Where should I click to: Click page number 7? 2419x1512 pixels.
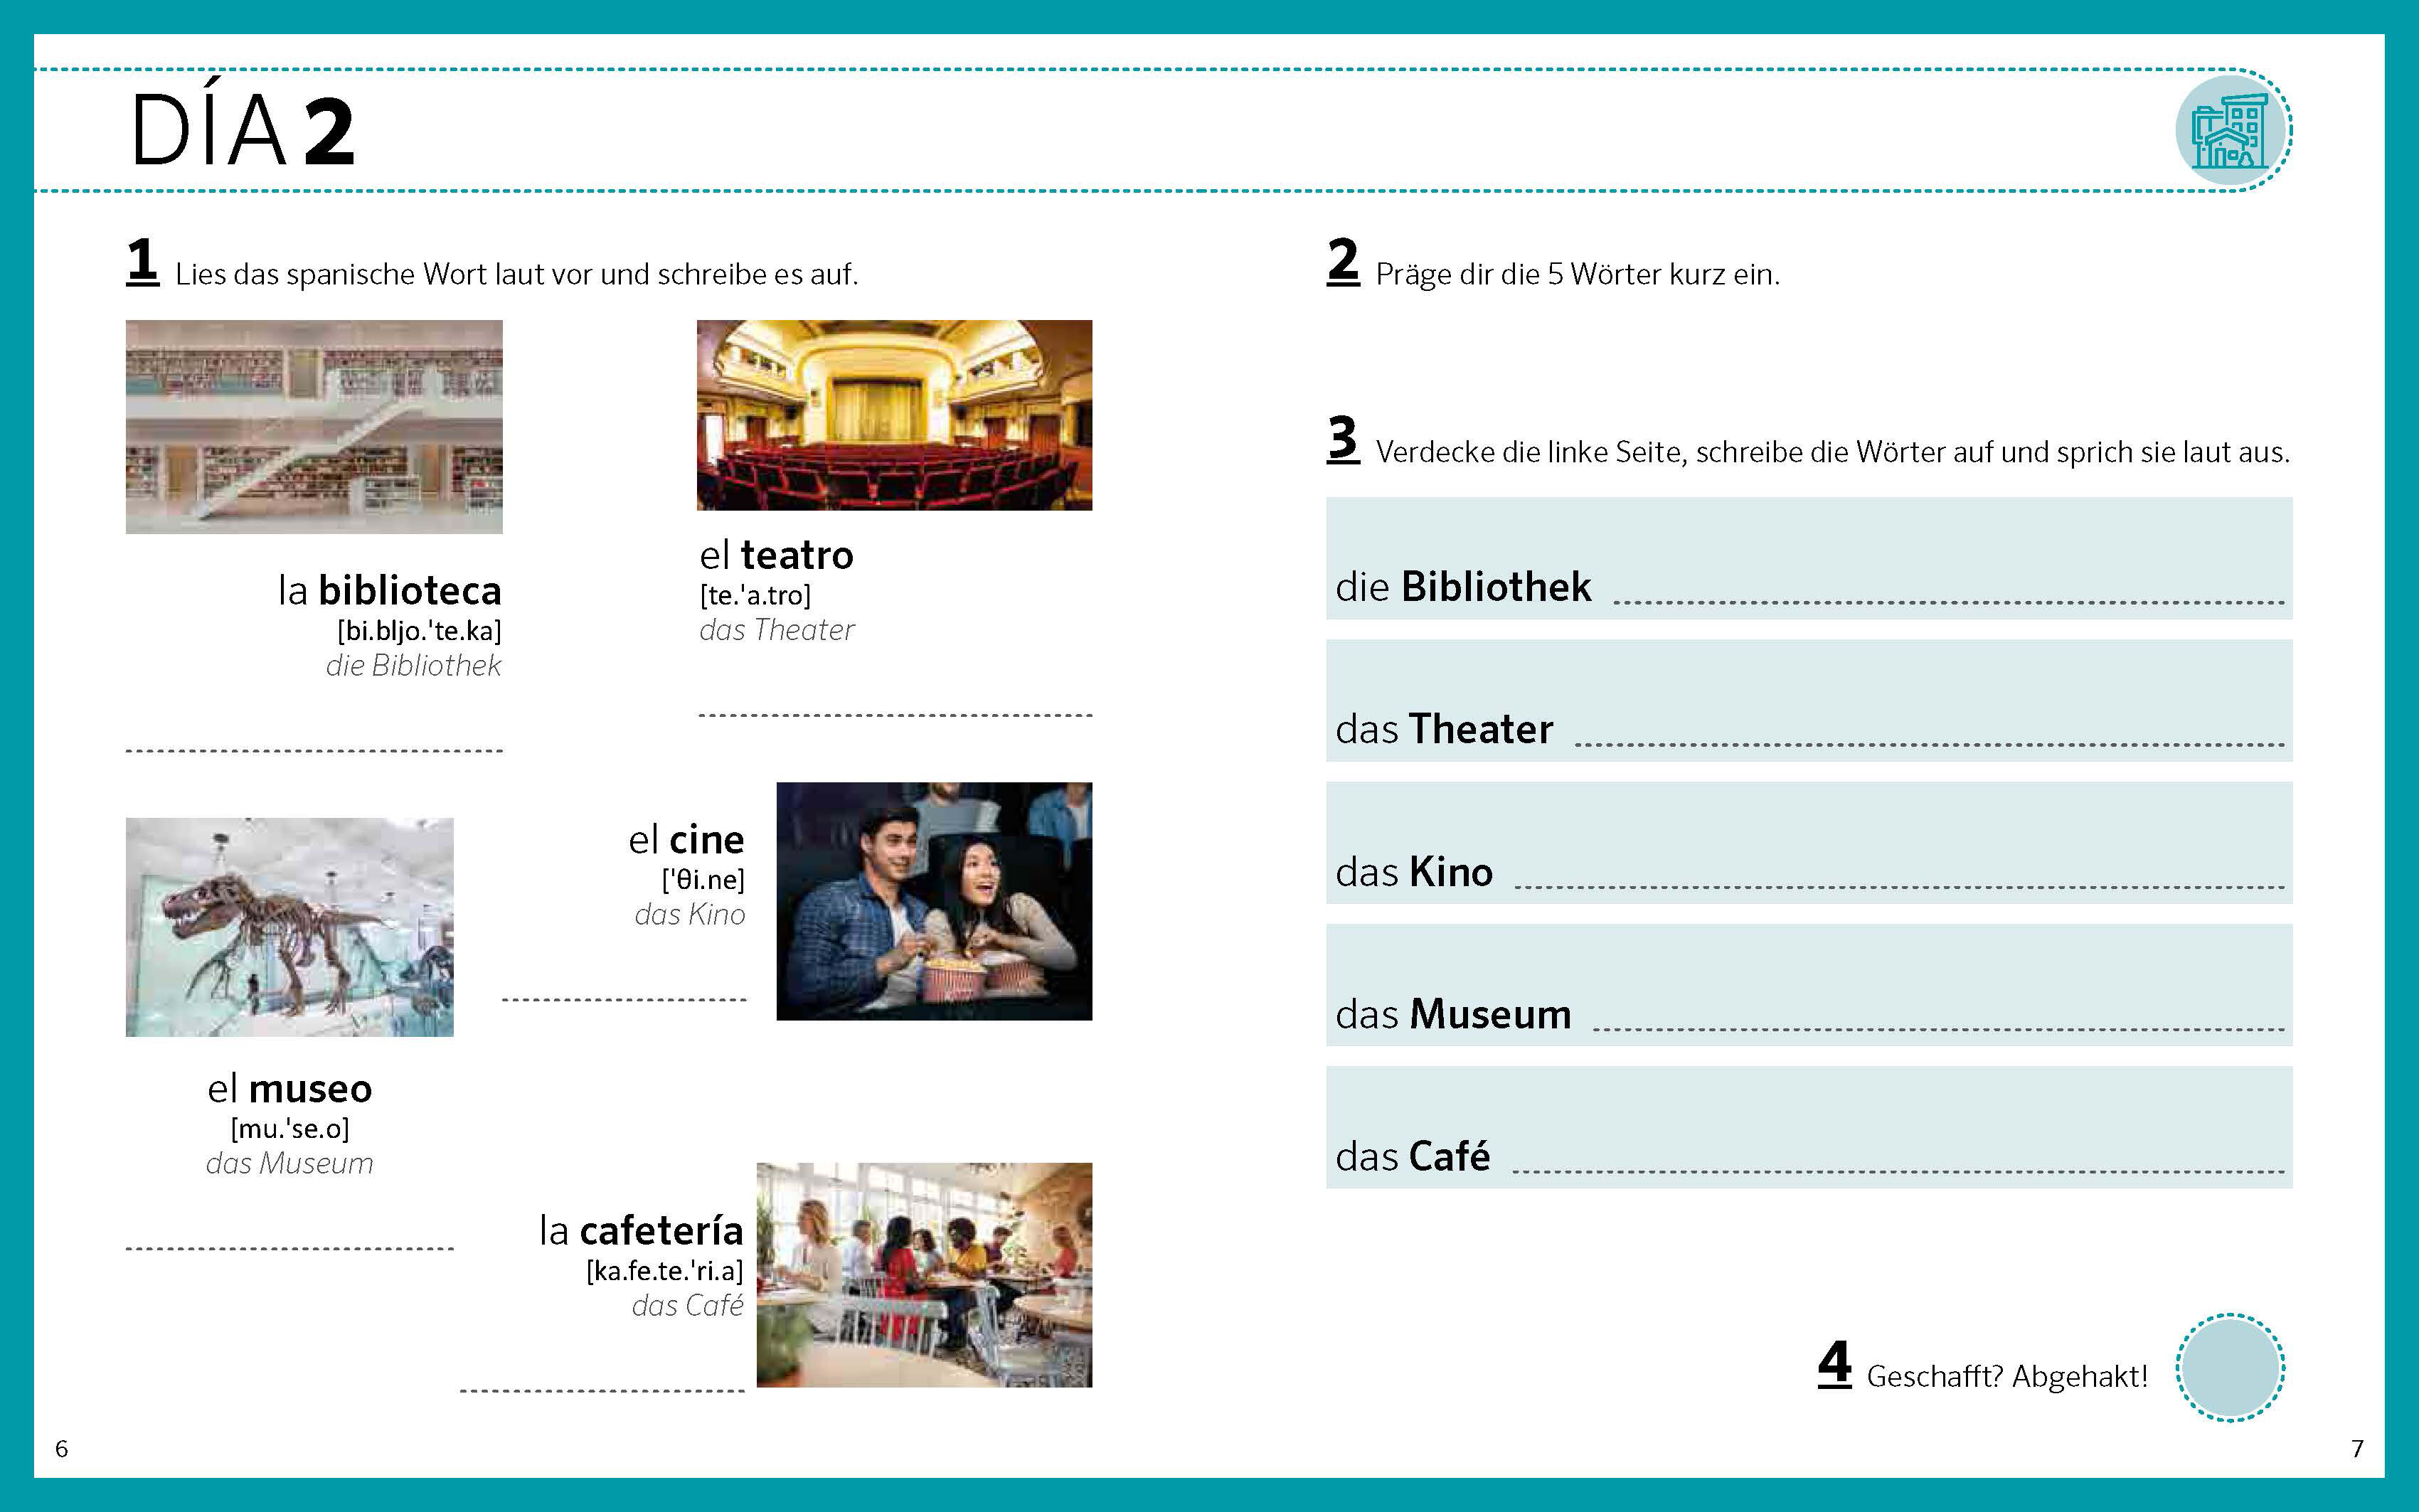tap(2357, 1448)
